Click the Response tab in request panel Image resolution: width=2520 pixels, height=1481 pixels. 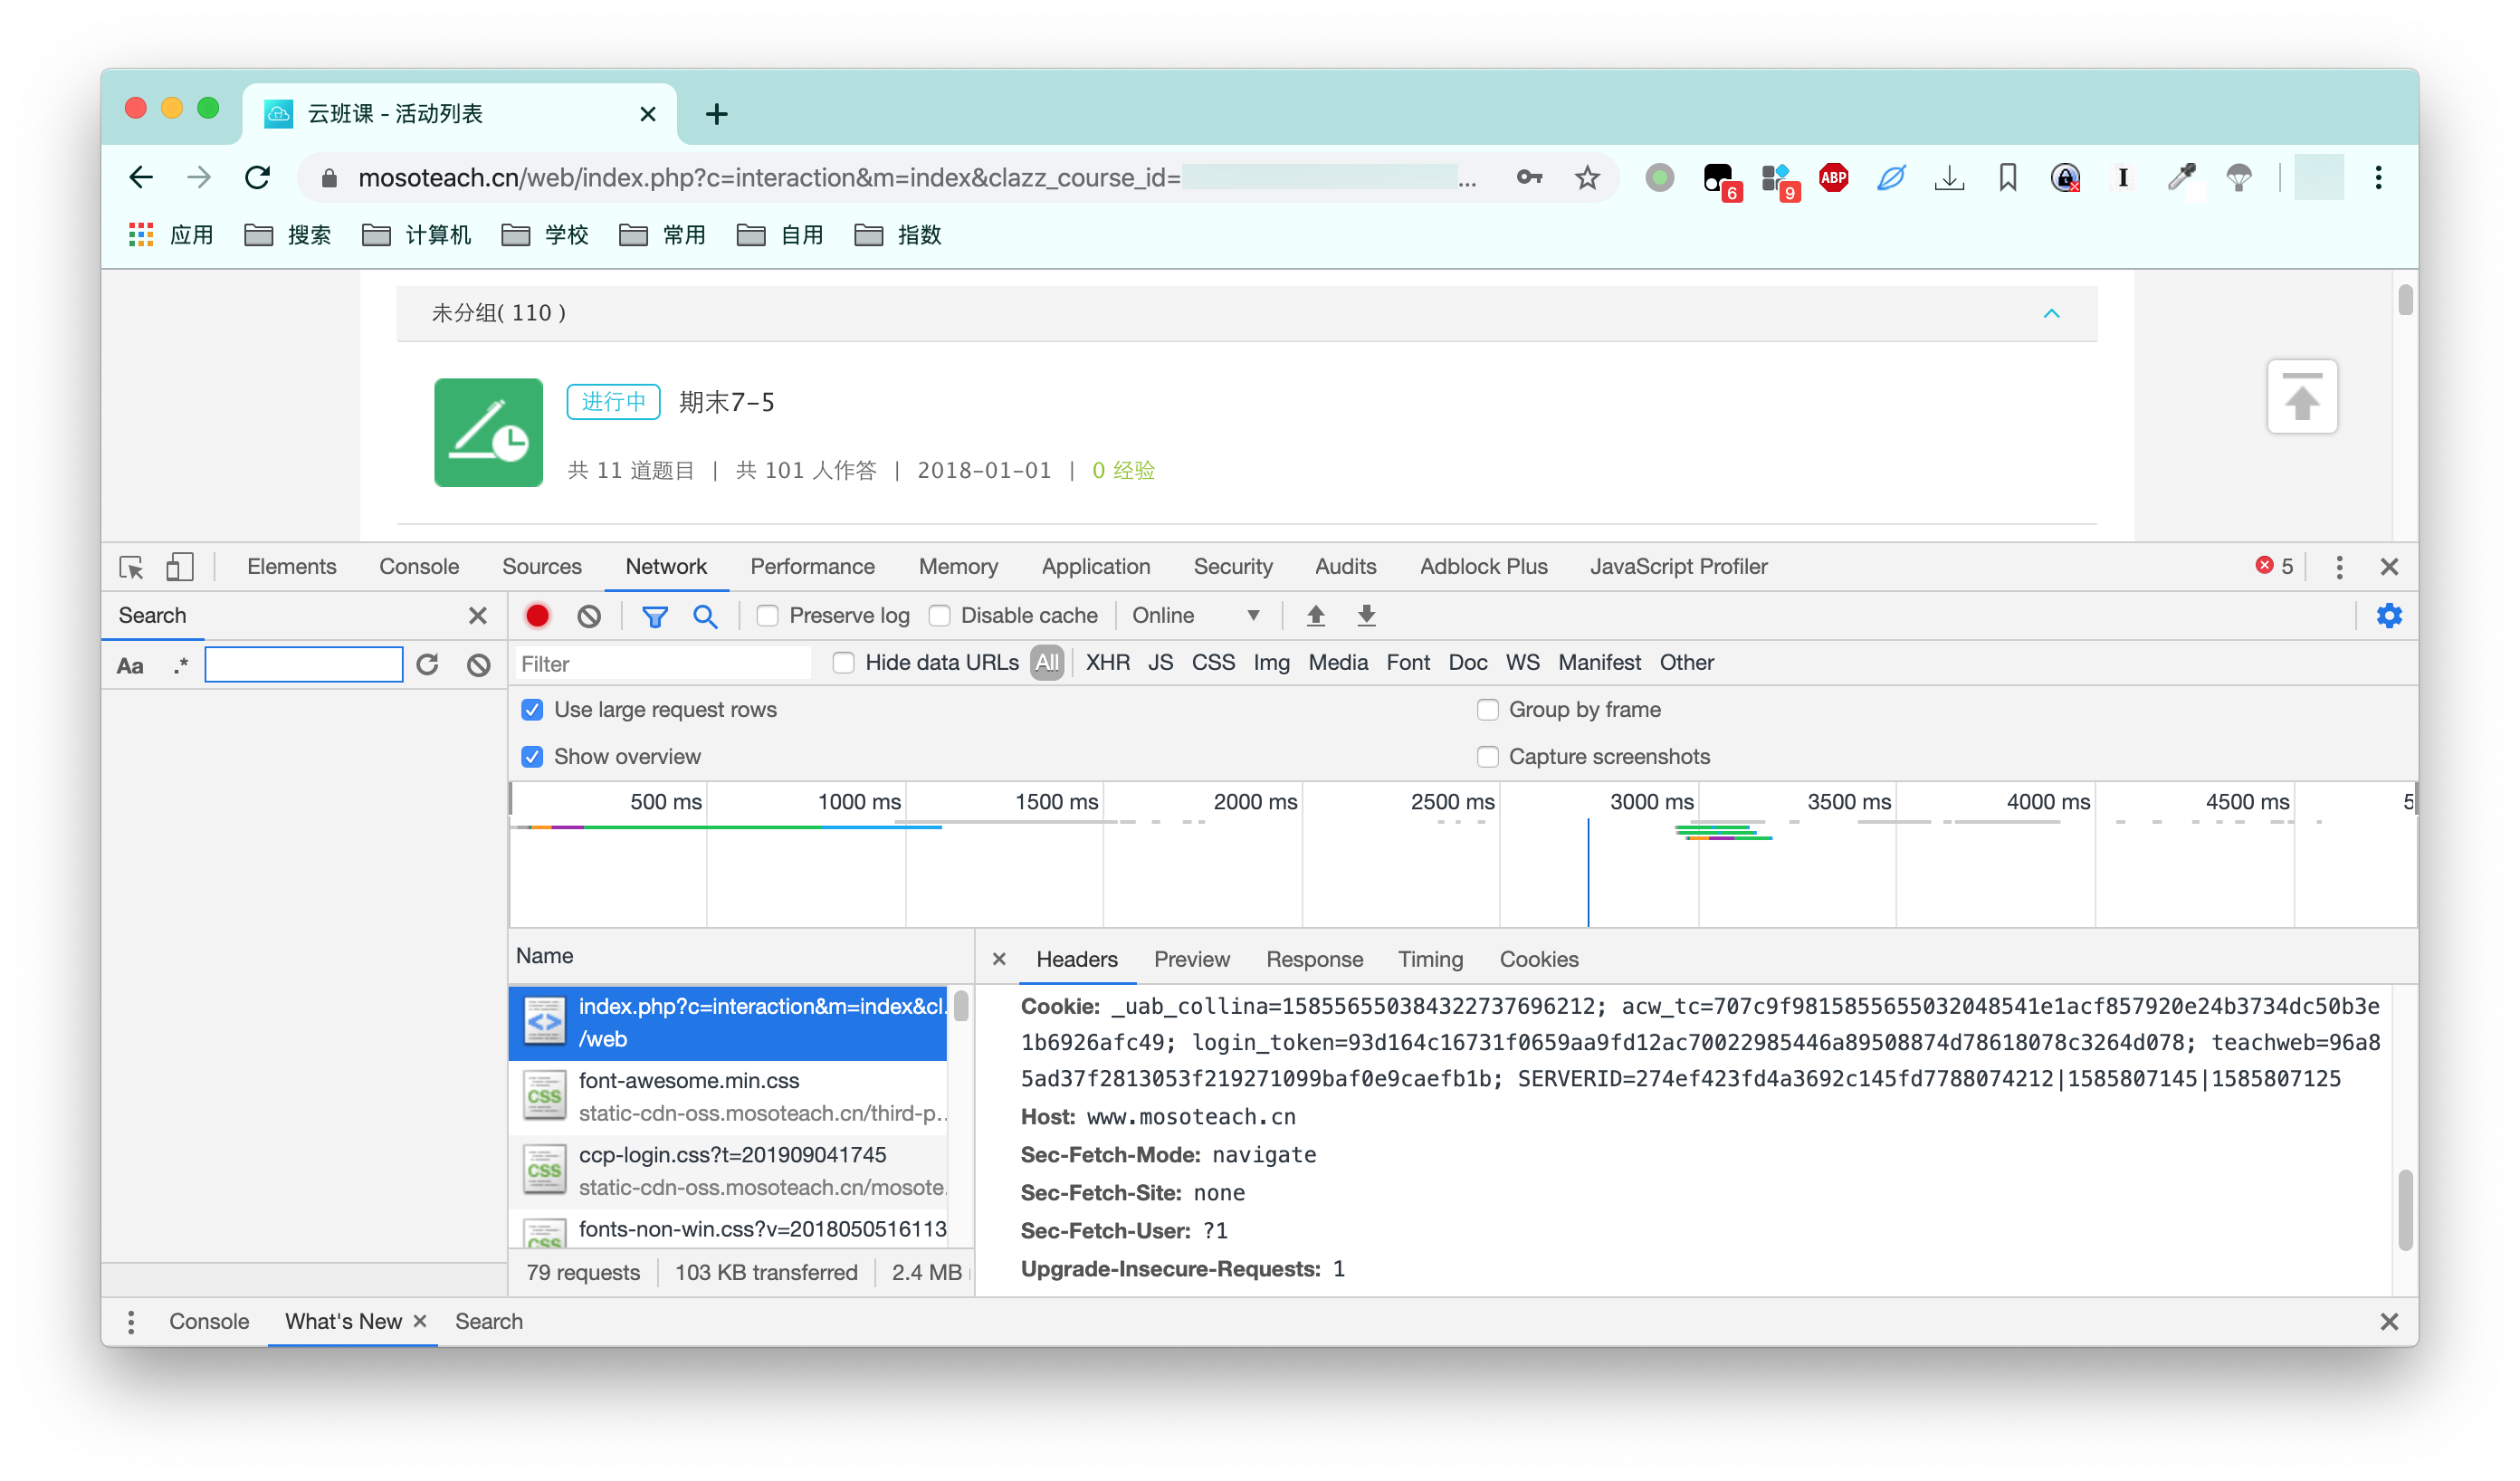click(1314, 960)
